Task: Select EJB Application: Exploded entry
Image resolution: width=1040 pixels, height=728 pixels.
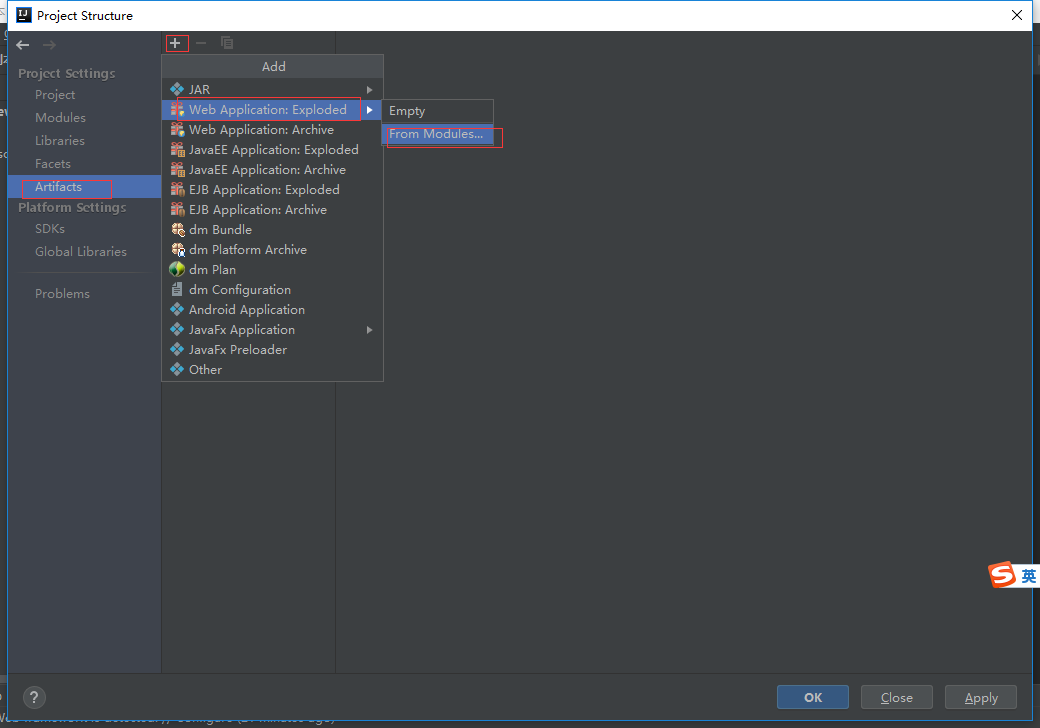Action: pyautogui.click(x=272, y=190)
